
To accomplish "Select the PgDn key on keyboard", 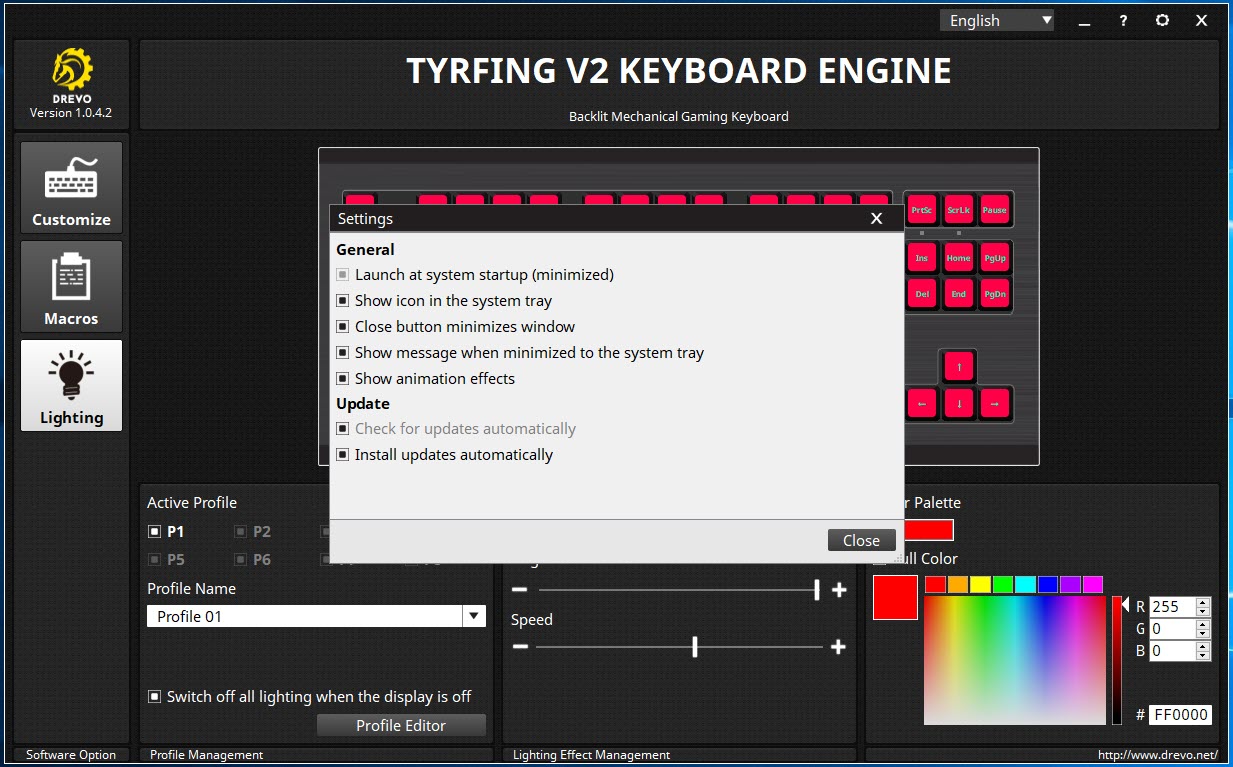I will [994, 294].
